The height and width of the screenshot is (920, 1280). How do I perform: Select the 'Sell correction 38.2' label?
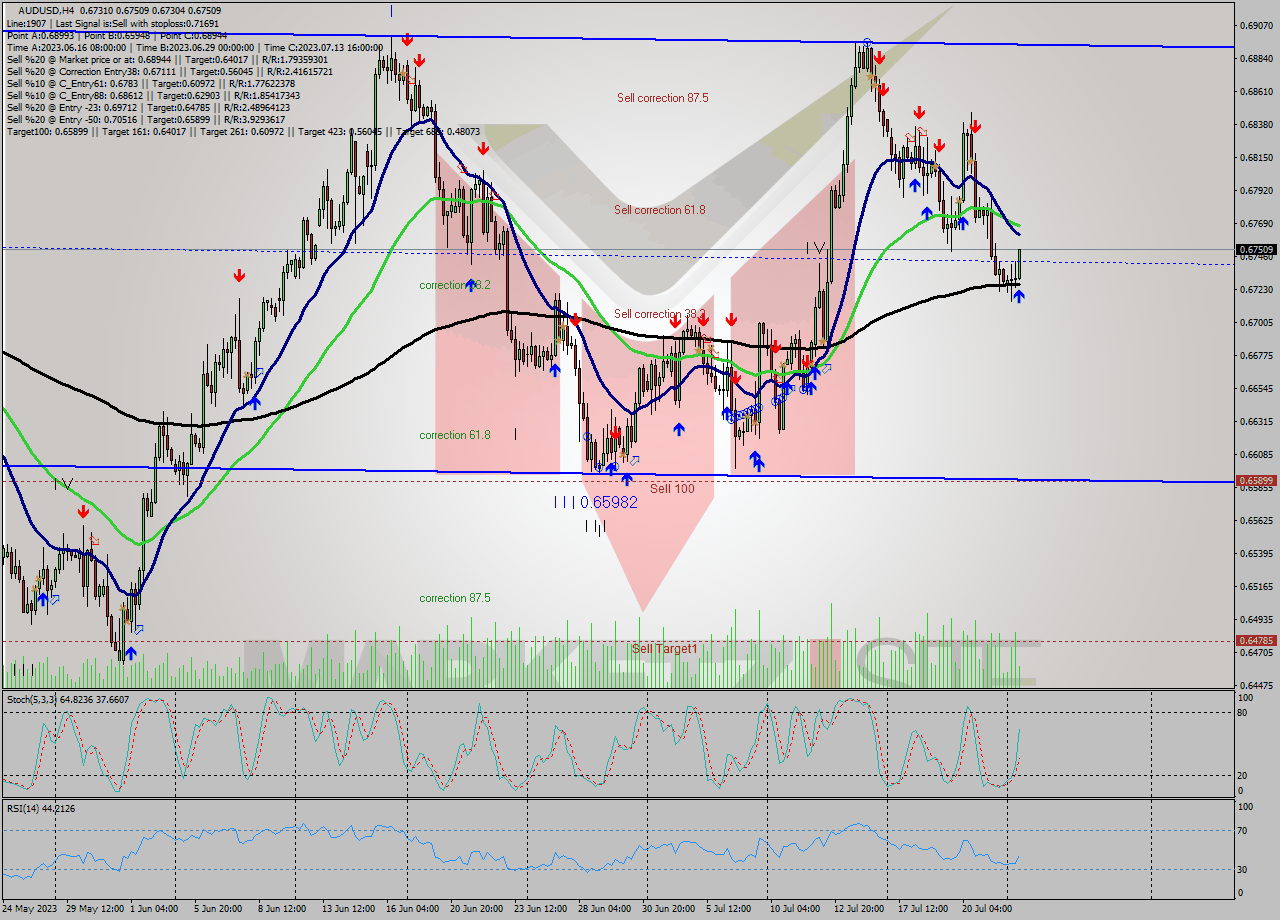(x=660, y=314)
